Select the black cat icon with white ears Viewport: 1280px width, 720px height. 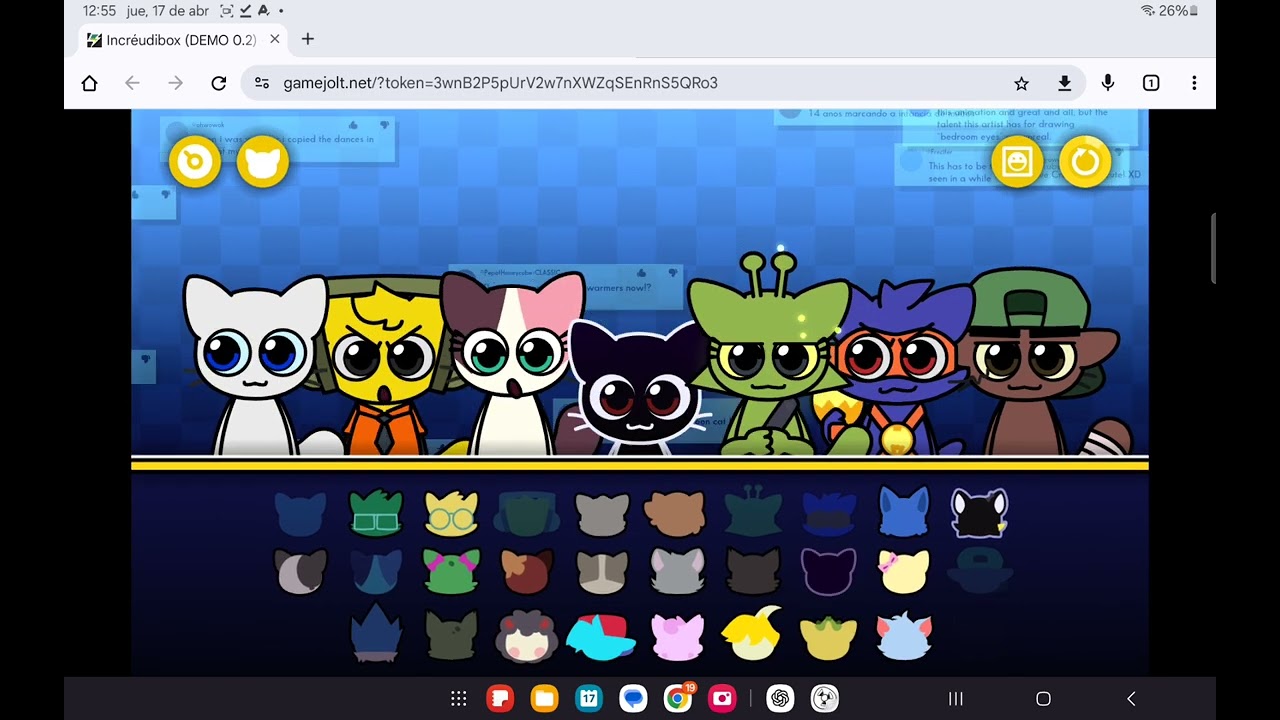[x=979, y=513]
